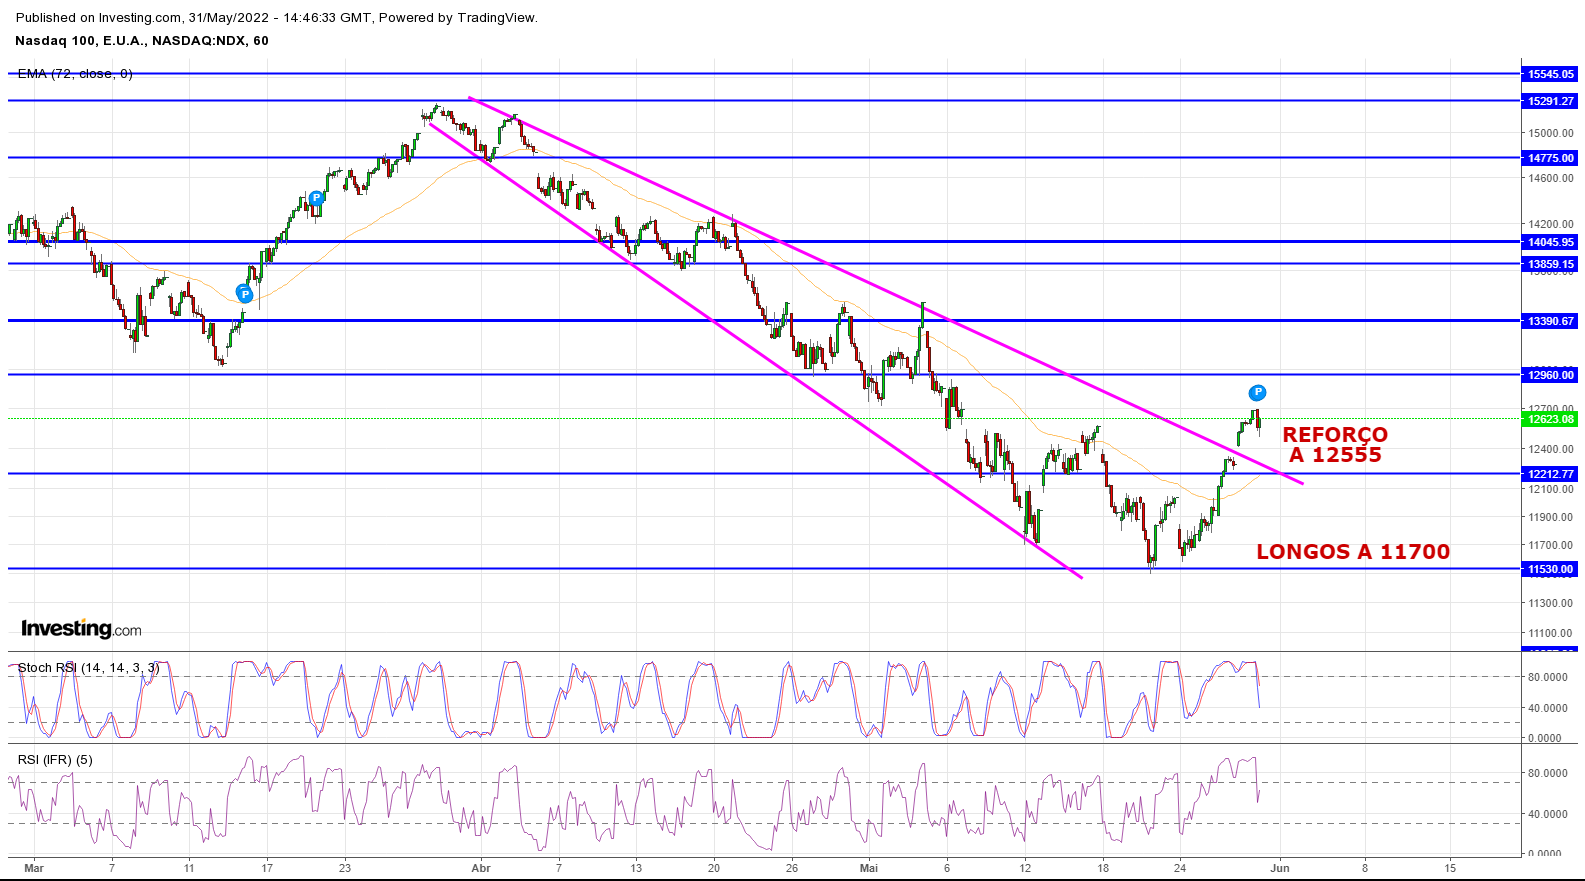Select the RSI (IFR) (5) indicator label
The image size is (1585, 881).
click(x=55, y=760)
